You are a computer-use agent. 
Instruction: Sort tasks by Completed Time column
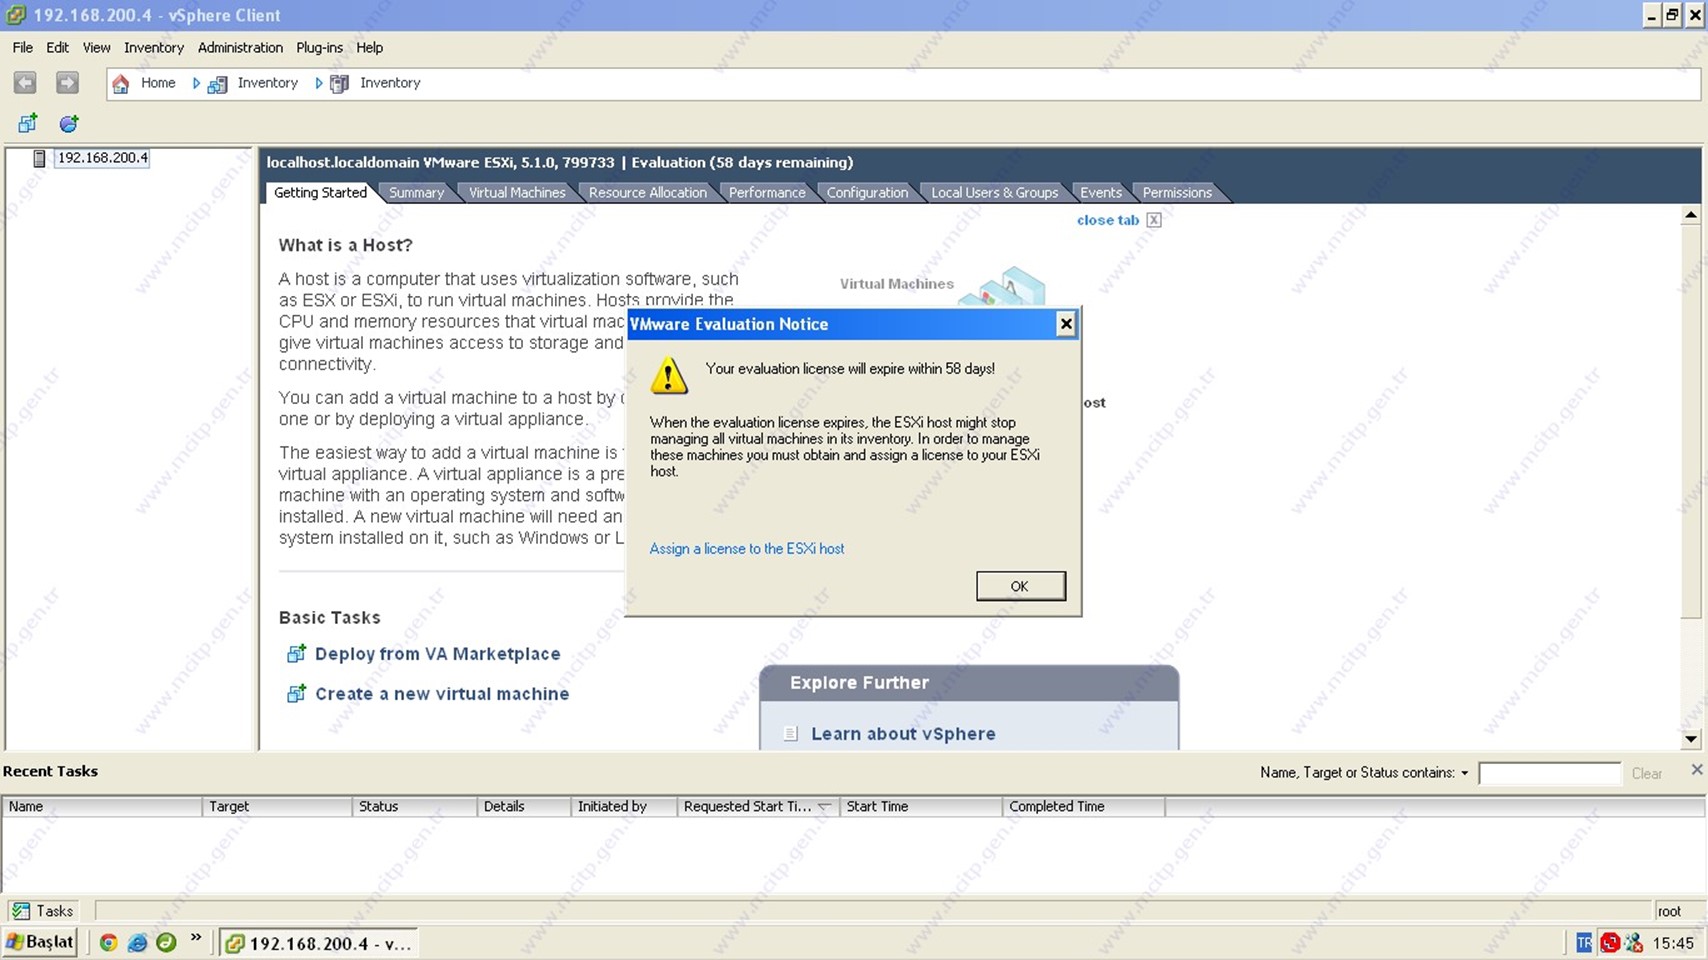pyautogui.click(x=1084, y=806)
